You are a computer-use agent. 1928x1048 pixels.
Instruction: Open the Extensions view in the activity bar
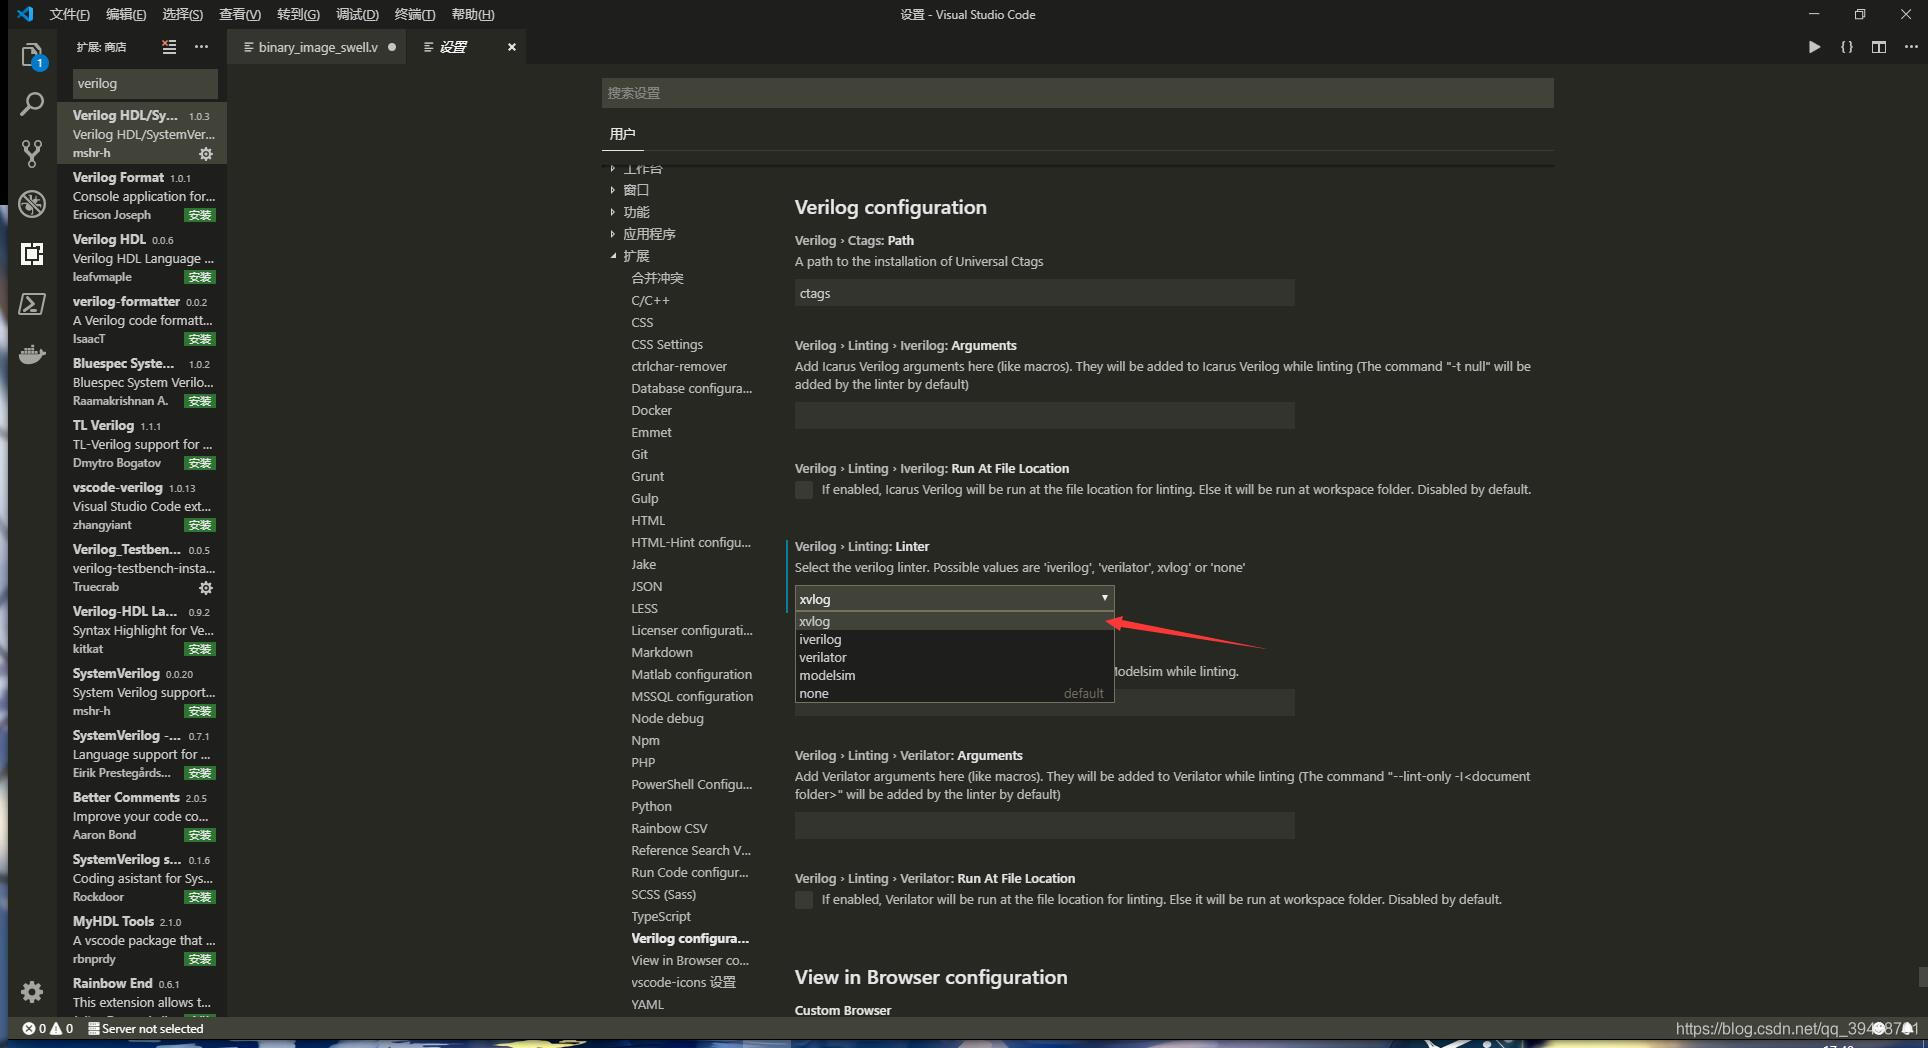tap(31, 254)
